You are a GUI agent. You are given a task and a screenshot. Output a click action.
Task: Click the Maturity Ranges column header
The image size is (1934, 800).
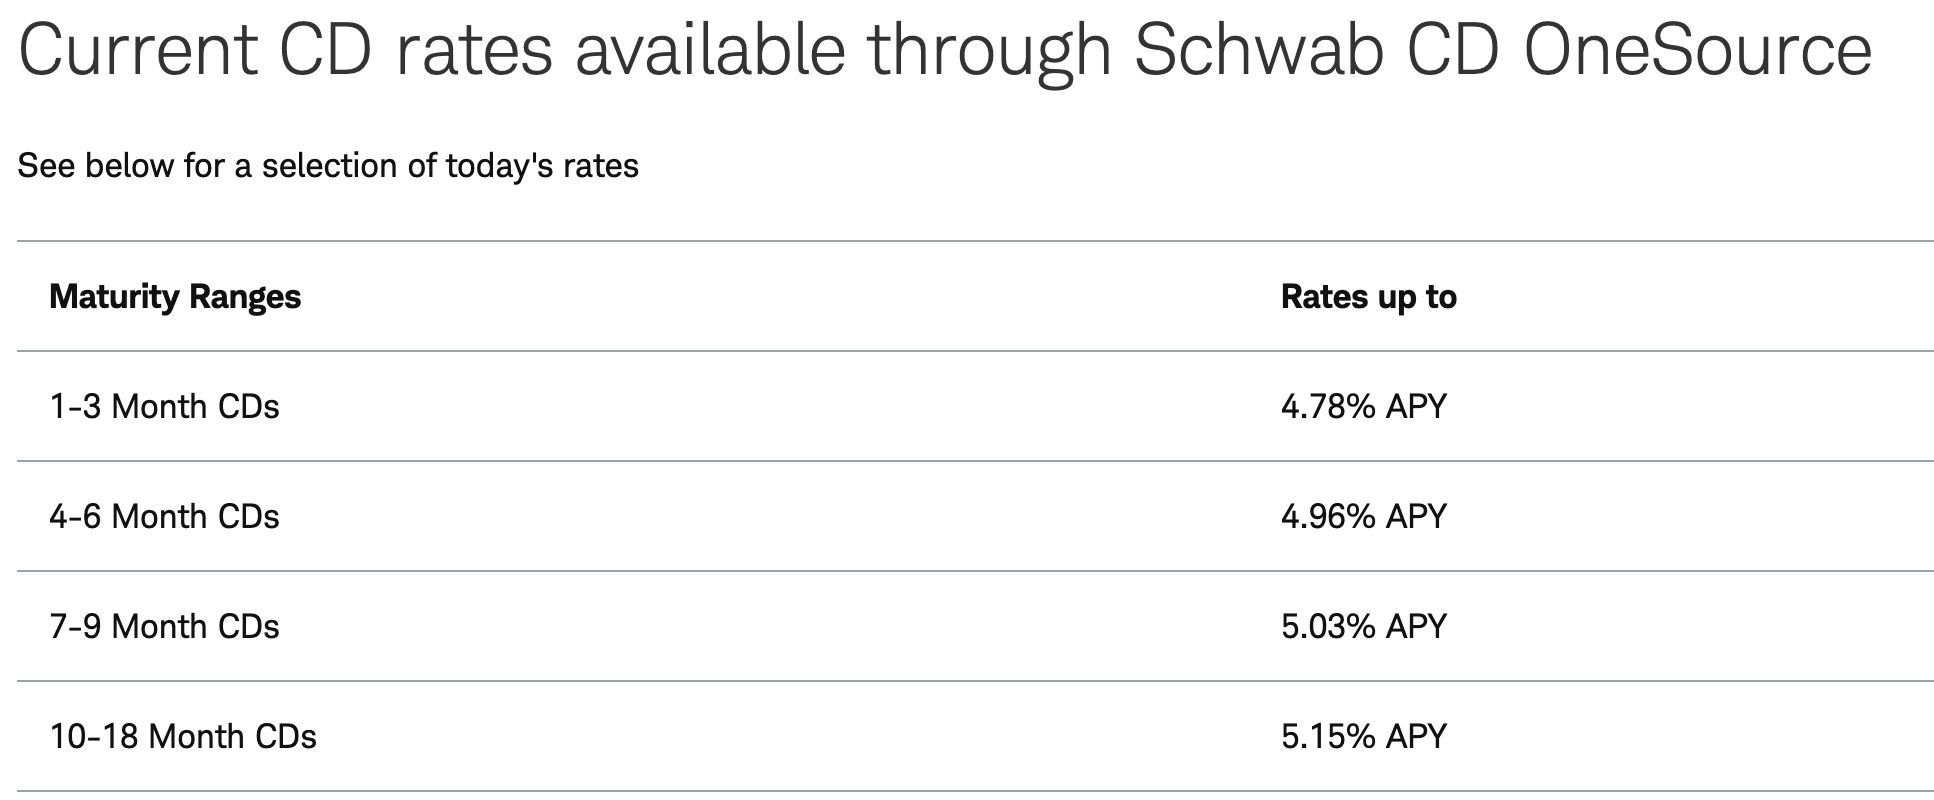pos(175,297)
